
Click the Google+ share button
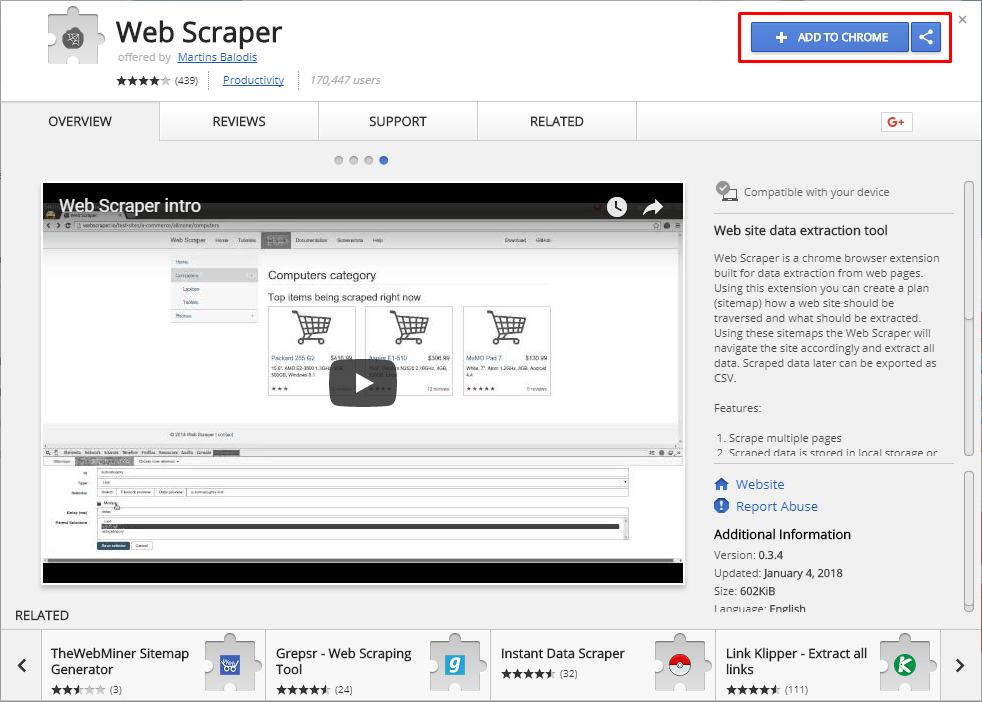(x=896, y=122)
